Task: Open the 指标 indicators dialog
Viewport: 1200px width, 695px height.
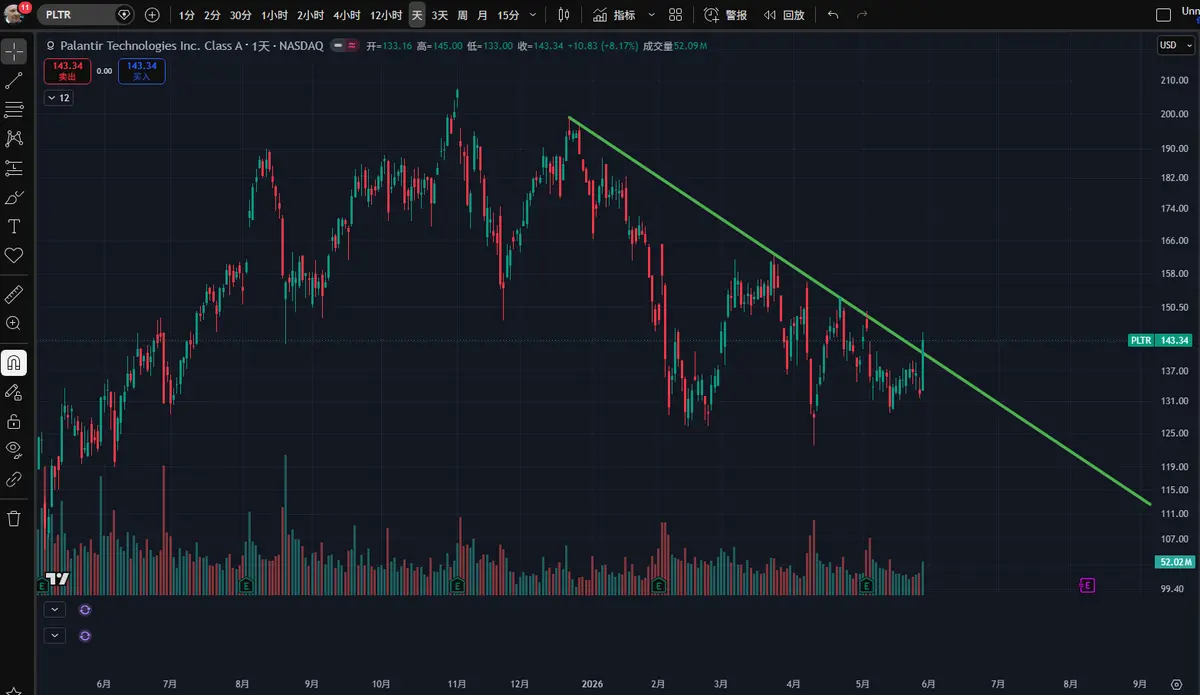Action: click(x=613, y=15)
